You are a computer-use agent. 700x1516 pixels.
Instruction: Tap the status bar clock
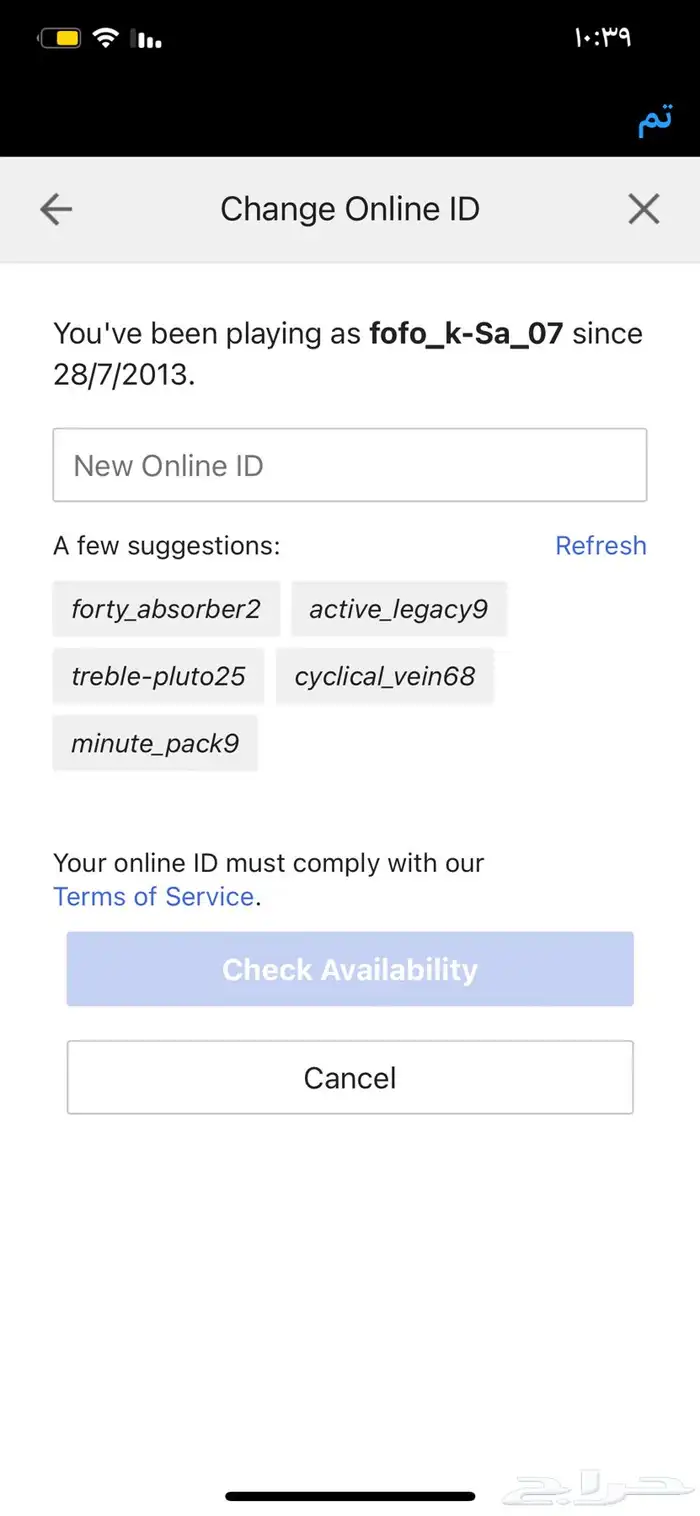pyautogui.click(x=603, y=38)
